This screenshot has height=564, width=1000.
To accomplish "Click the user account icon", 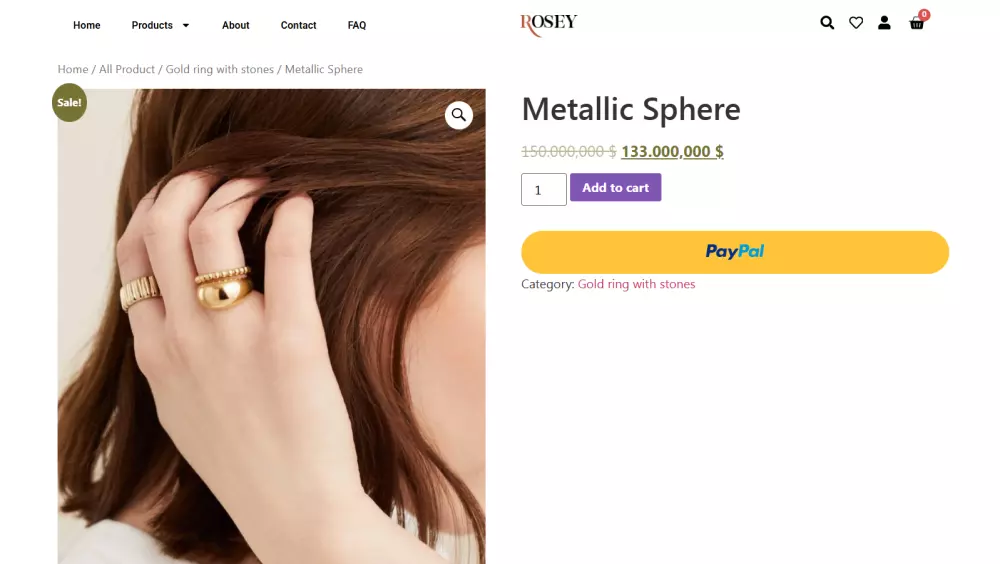I will pos(884,23).
